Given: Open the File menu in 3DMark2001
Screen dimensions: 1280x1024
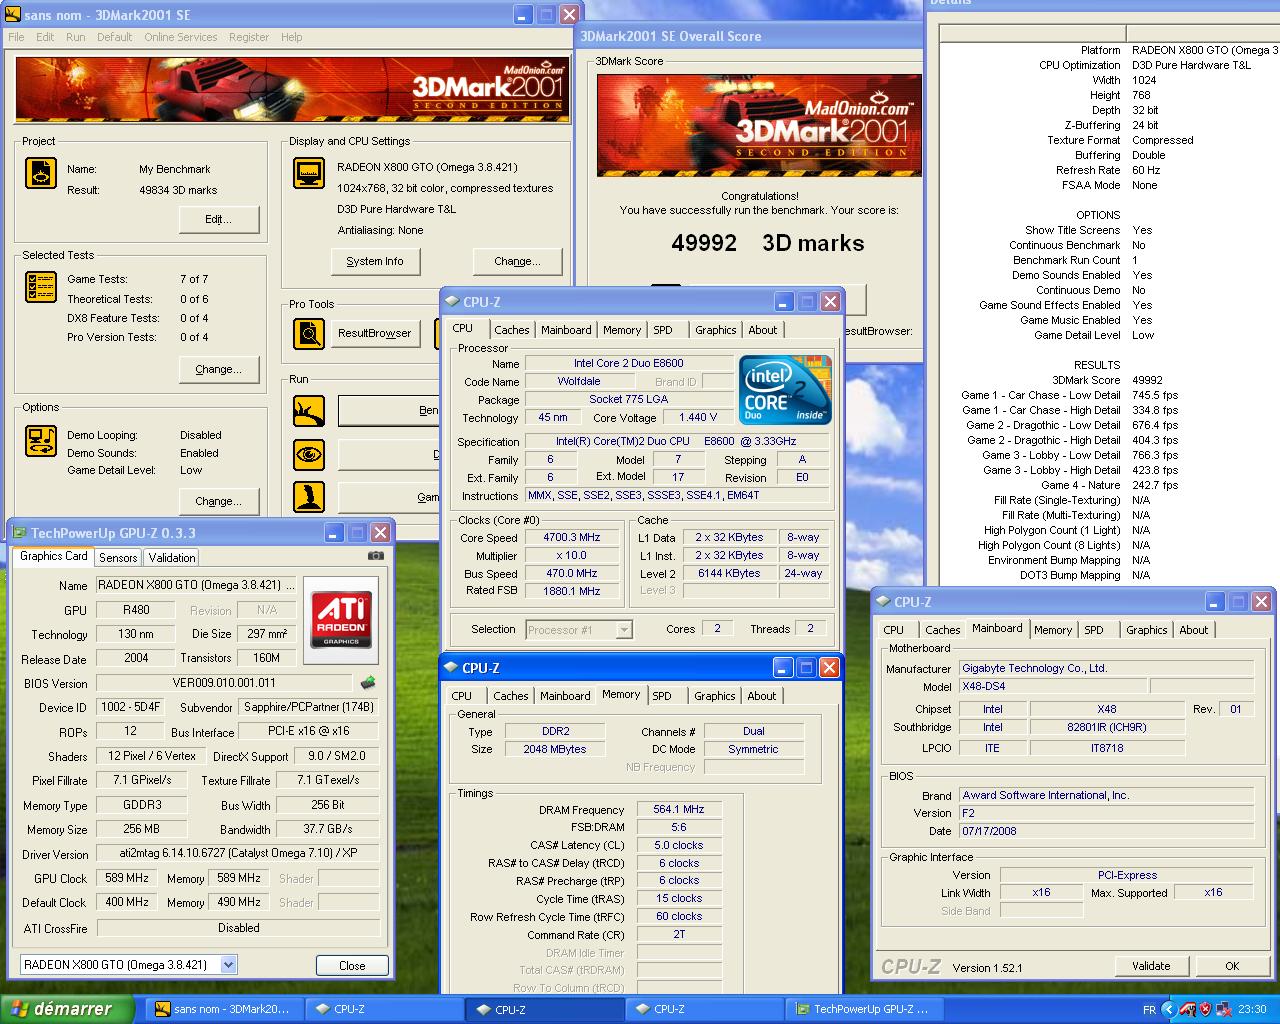Looking at the screenshot, I should [x=16, y=37].
